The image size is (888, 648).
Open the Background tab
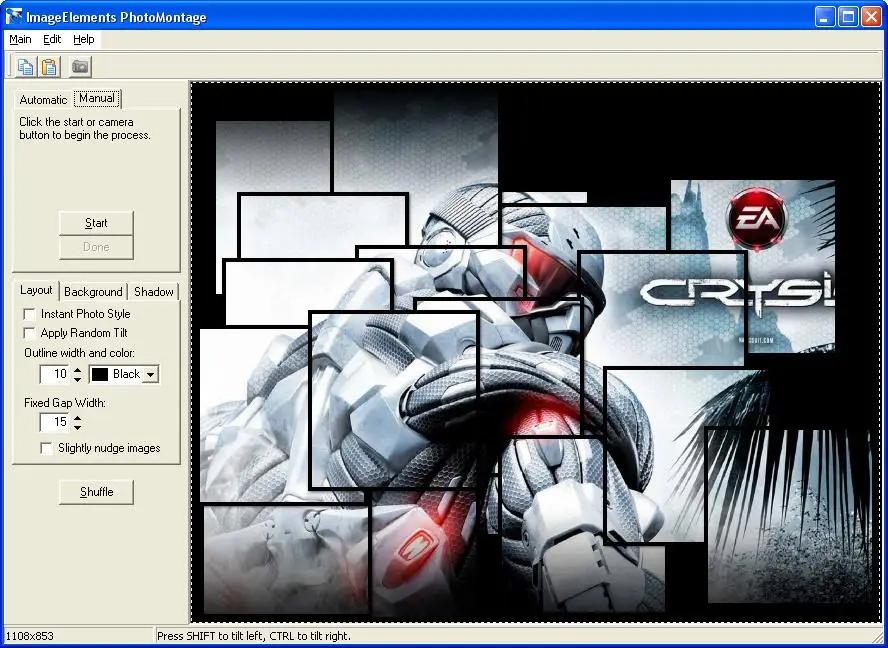click(93, 292)
